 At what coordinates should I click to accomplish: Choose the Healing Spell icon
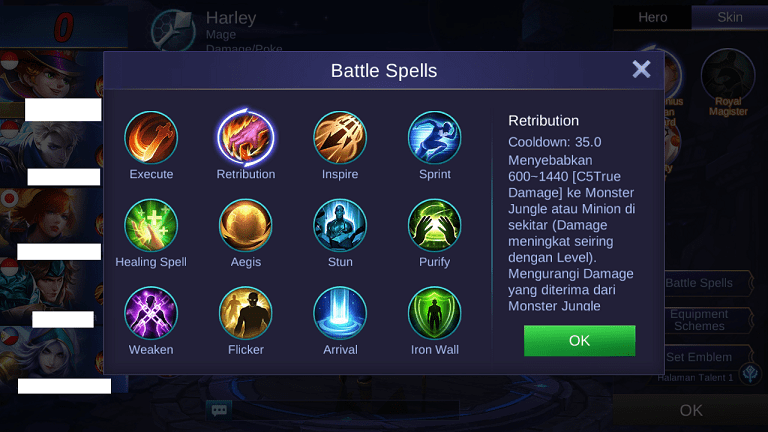(x=151, y=225)
